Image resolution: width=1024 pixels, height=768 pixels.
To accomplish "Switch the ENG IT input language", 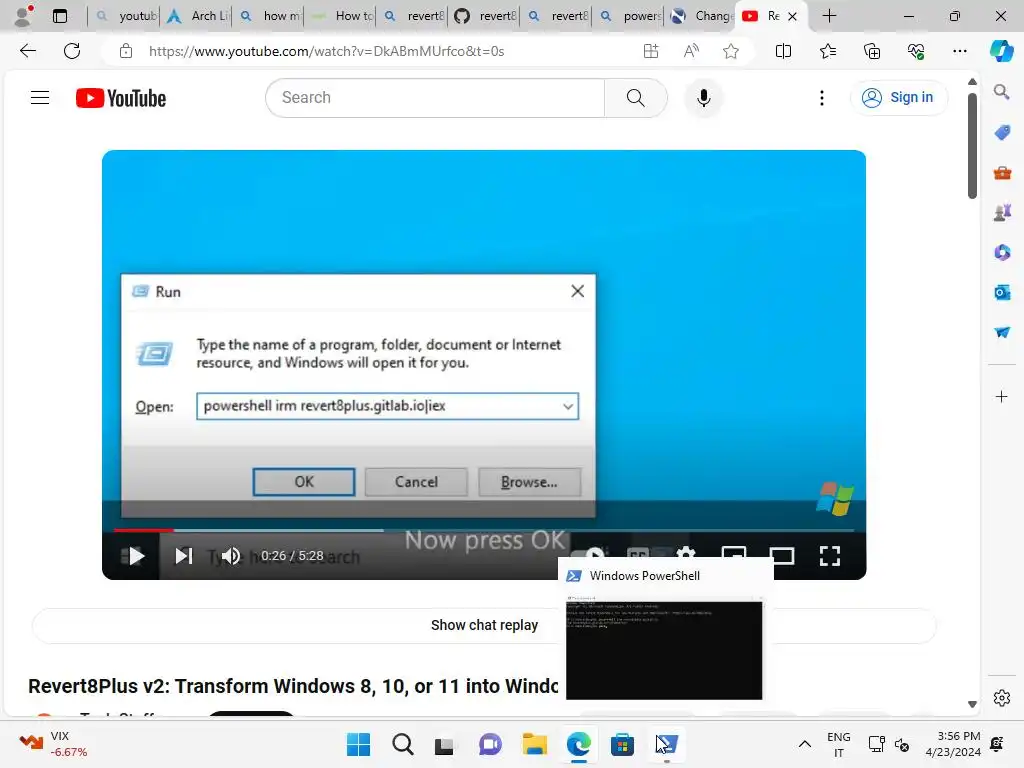I will [x=839, y=744].
